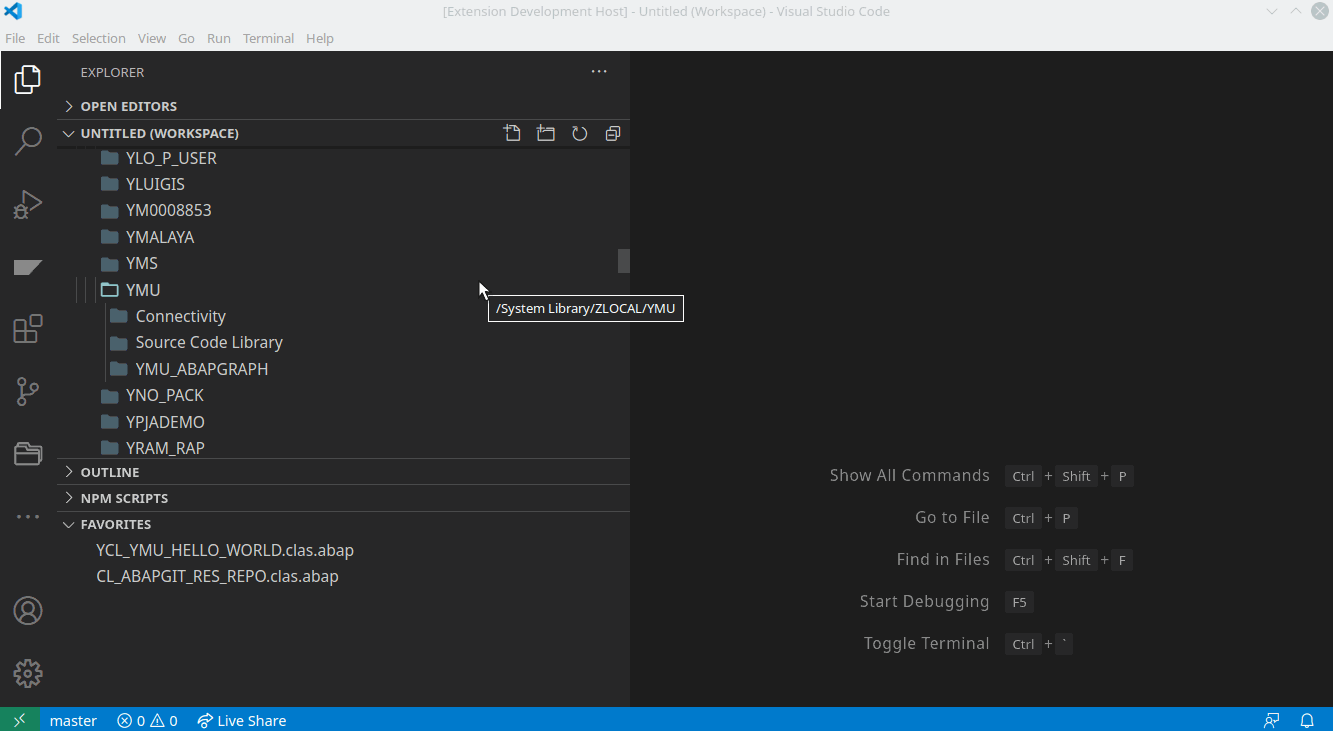Screen dimensions: 1333x731
Task: Open the Manage gear icon
Action: [28, 673]
